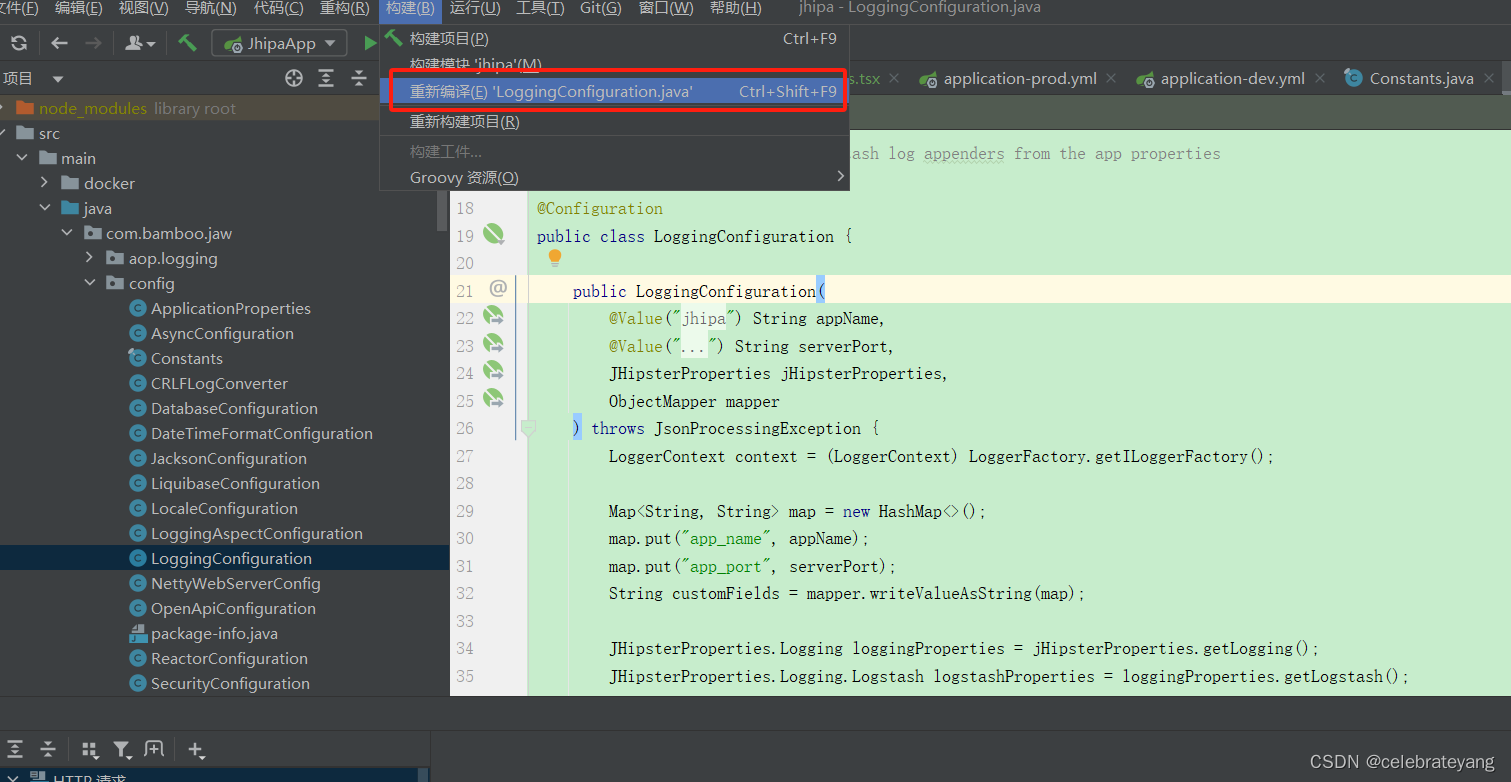Click the @ gutter icon on line 21

point(498,289)
